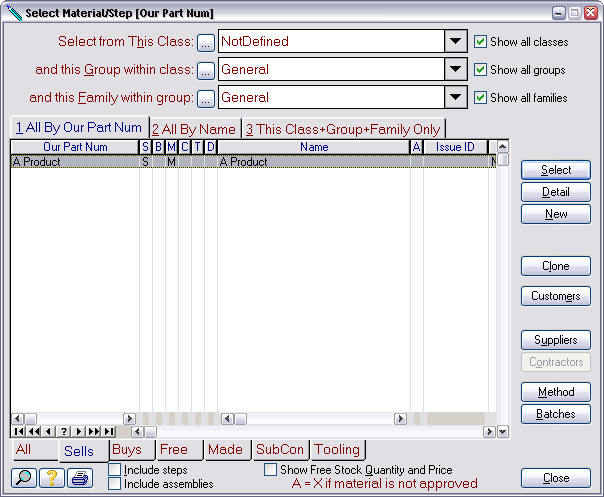The height and width of the screenshot is (497, 604).
Task: Click right scroll arrow of bottom grid scrollbar
Action: point(490,432)
